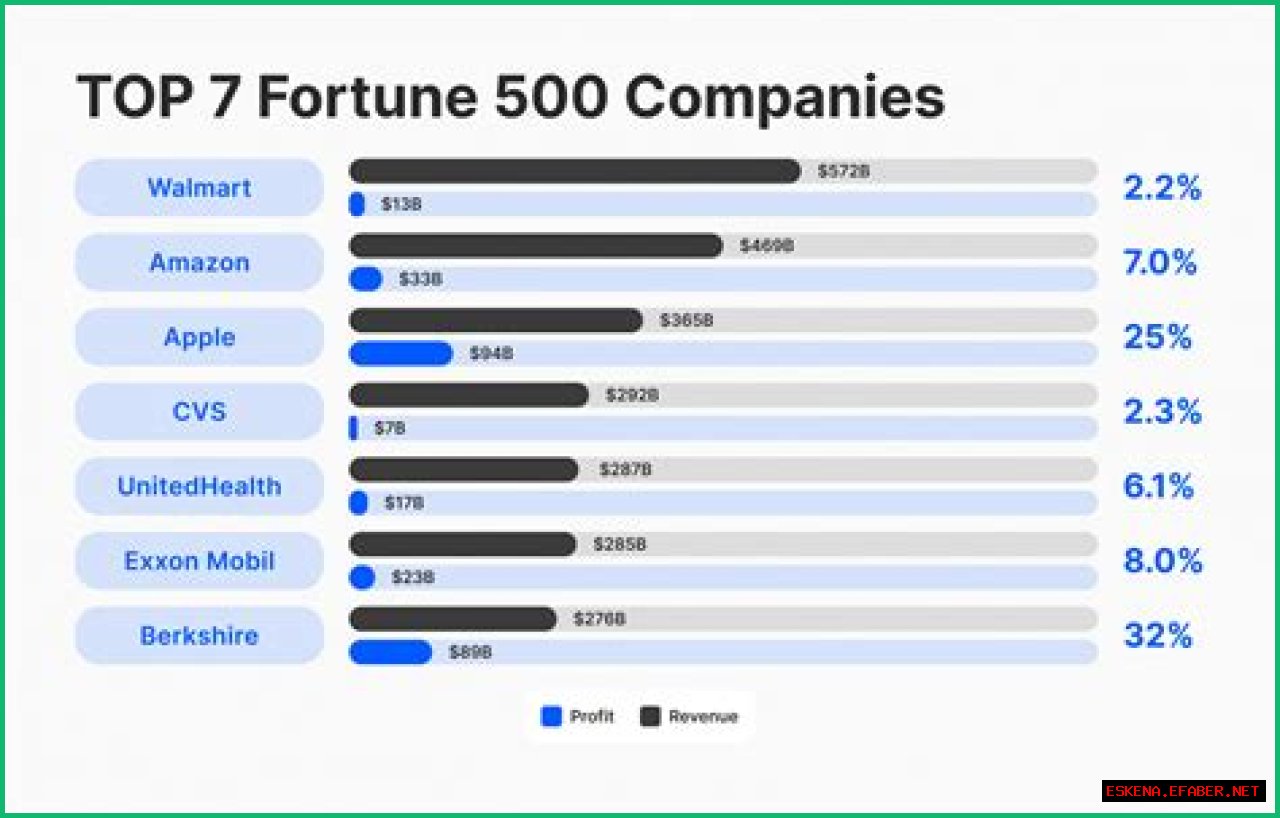Viewport: 1280px width, 818px height.
Task: Click Amazon's $469B revenue bar
Action: [535, 246]
